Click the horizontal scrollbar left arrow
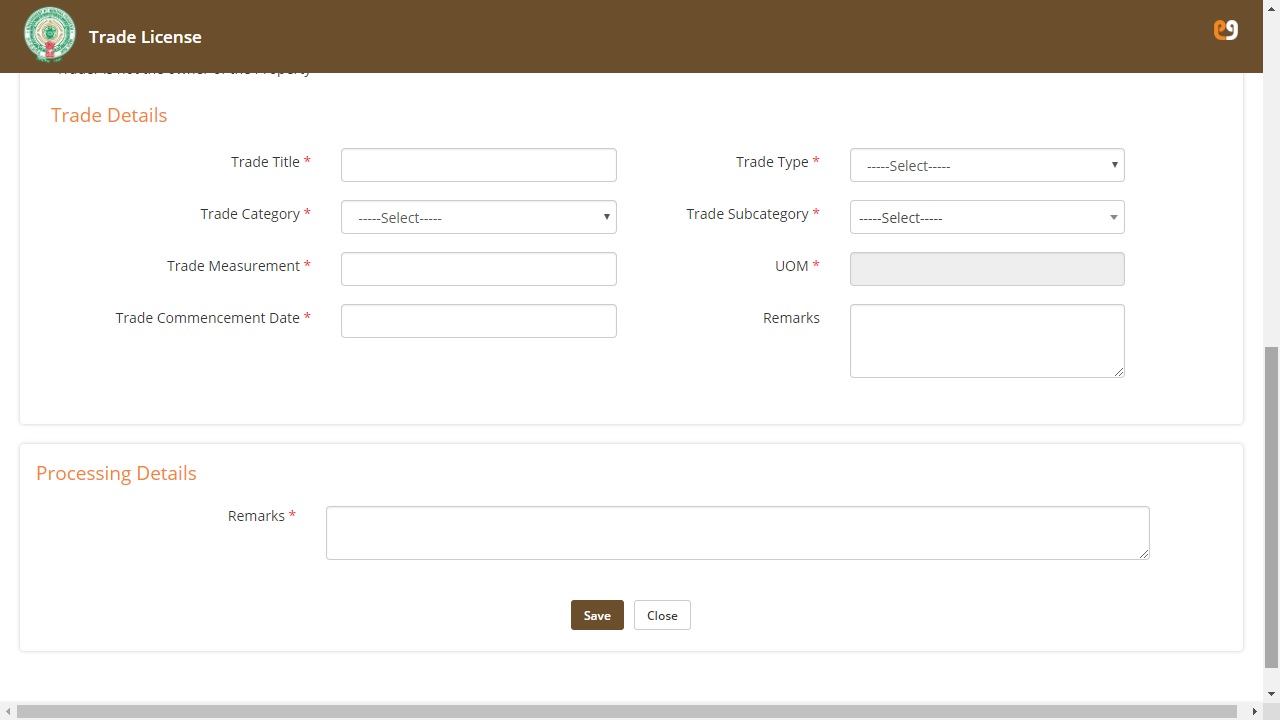The image size is (1280, 720). click(x=7, y=712)
